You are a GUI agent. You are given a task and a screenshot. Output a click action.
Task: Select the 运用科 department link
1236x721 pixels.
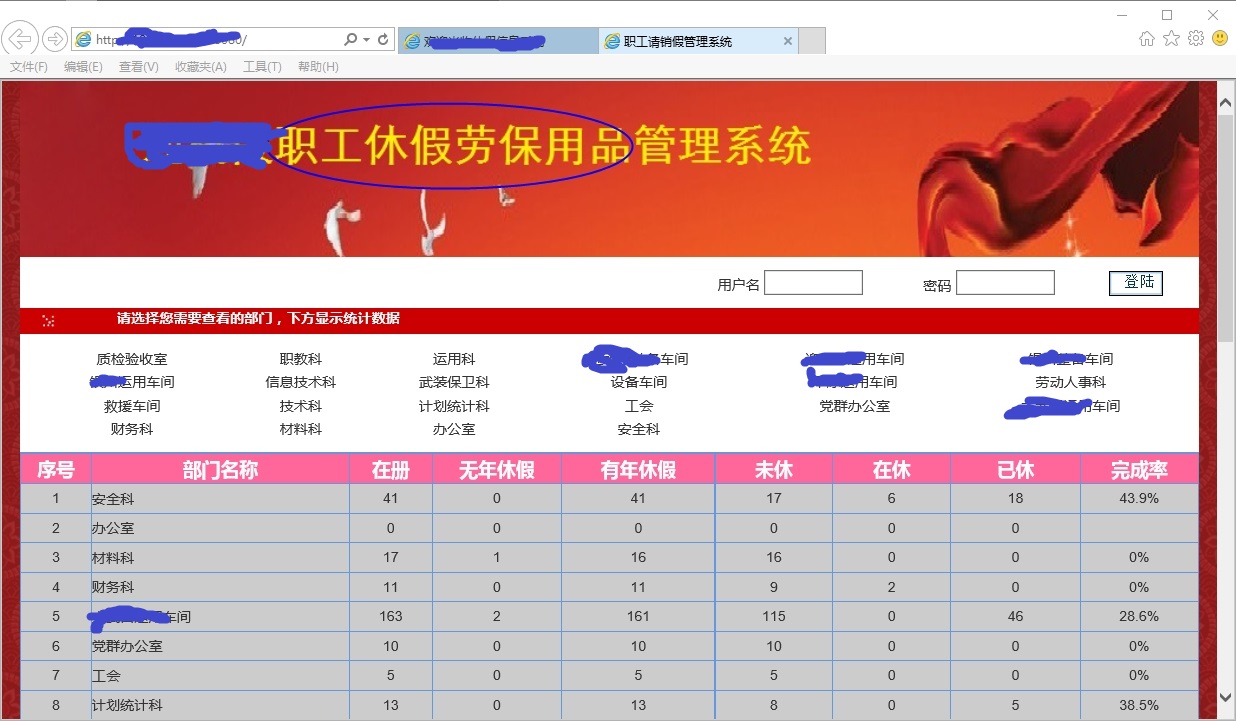coord(454,359)
